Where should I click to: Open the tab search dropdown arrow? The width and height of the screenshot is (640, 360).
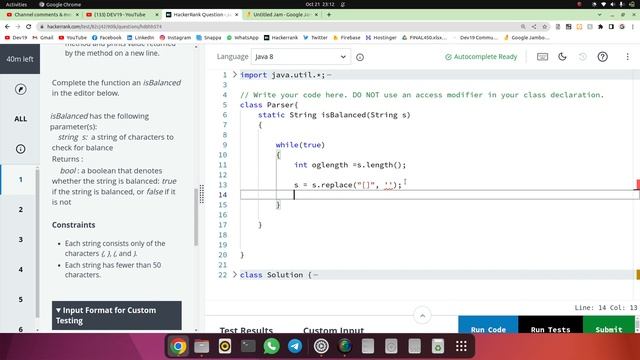(x=600, y=14)
